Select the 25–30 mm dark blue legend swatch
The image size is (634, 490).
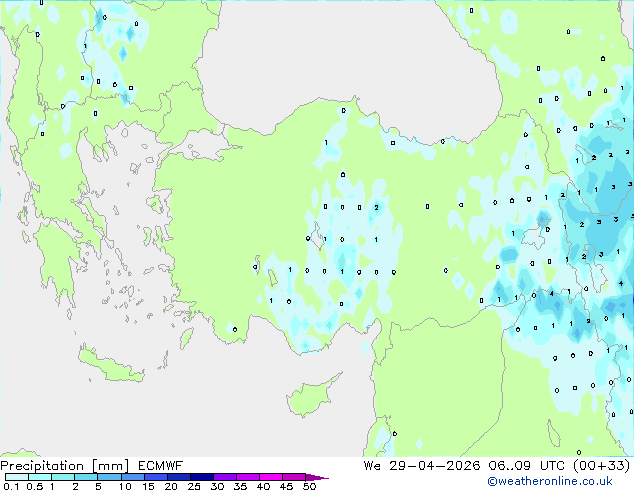click(x=201, y=477)
